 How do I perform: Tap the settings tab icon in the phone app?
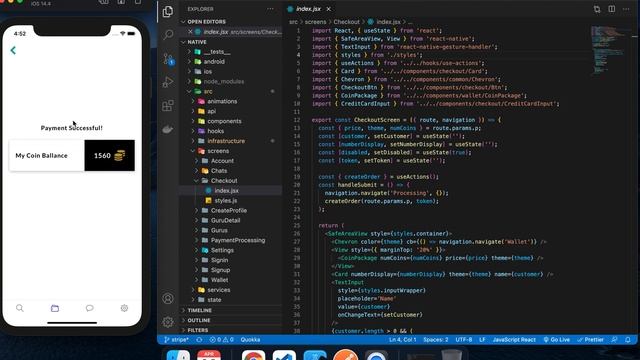pos(124,308)
